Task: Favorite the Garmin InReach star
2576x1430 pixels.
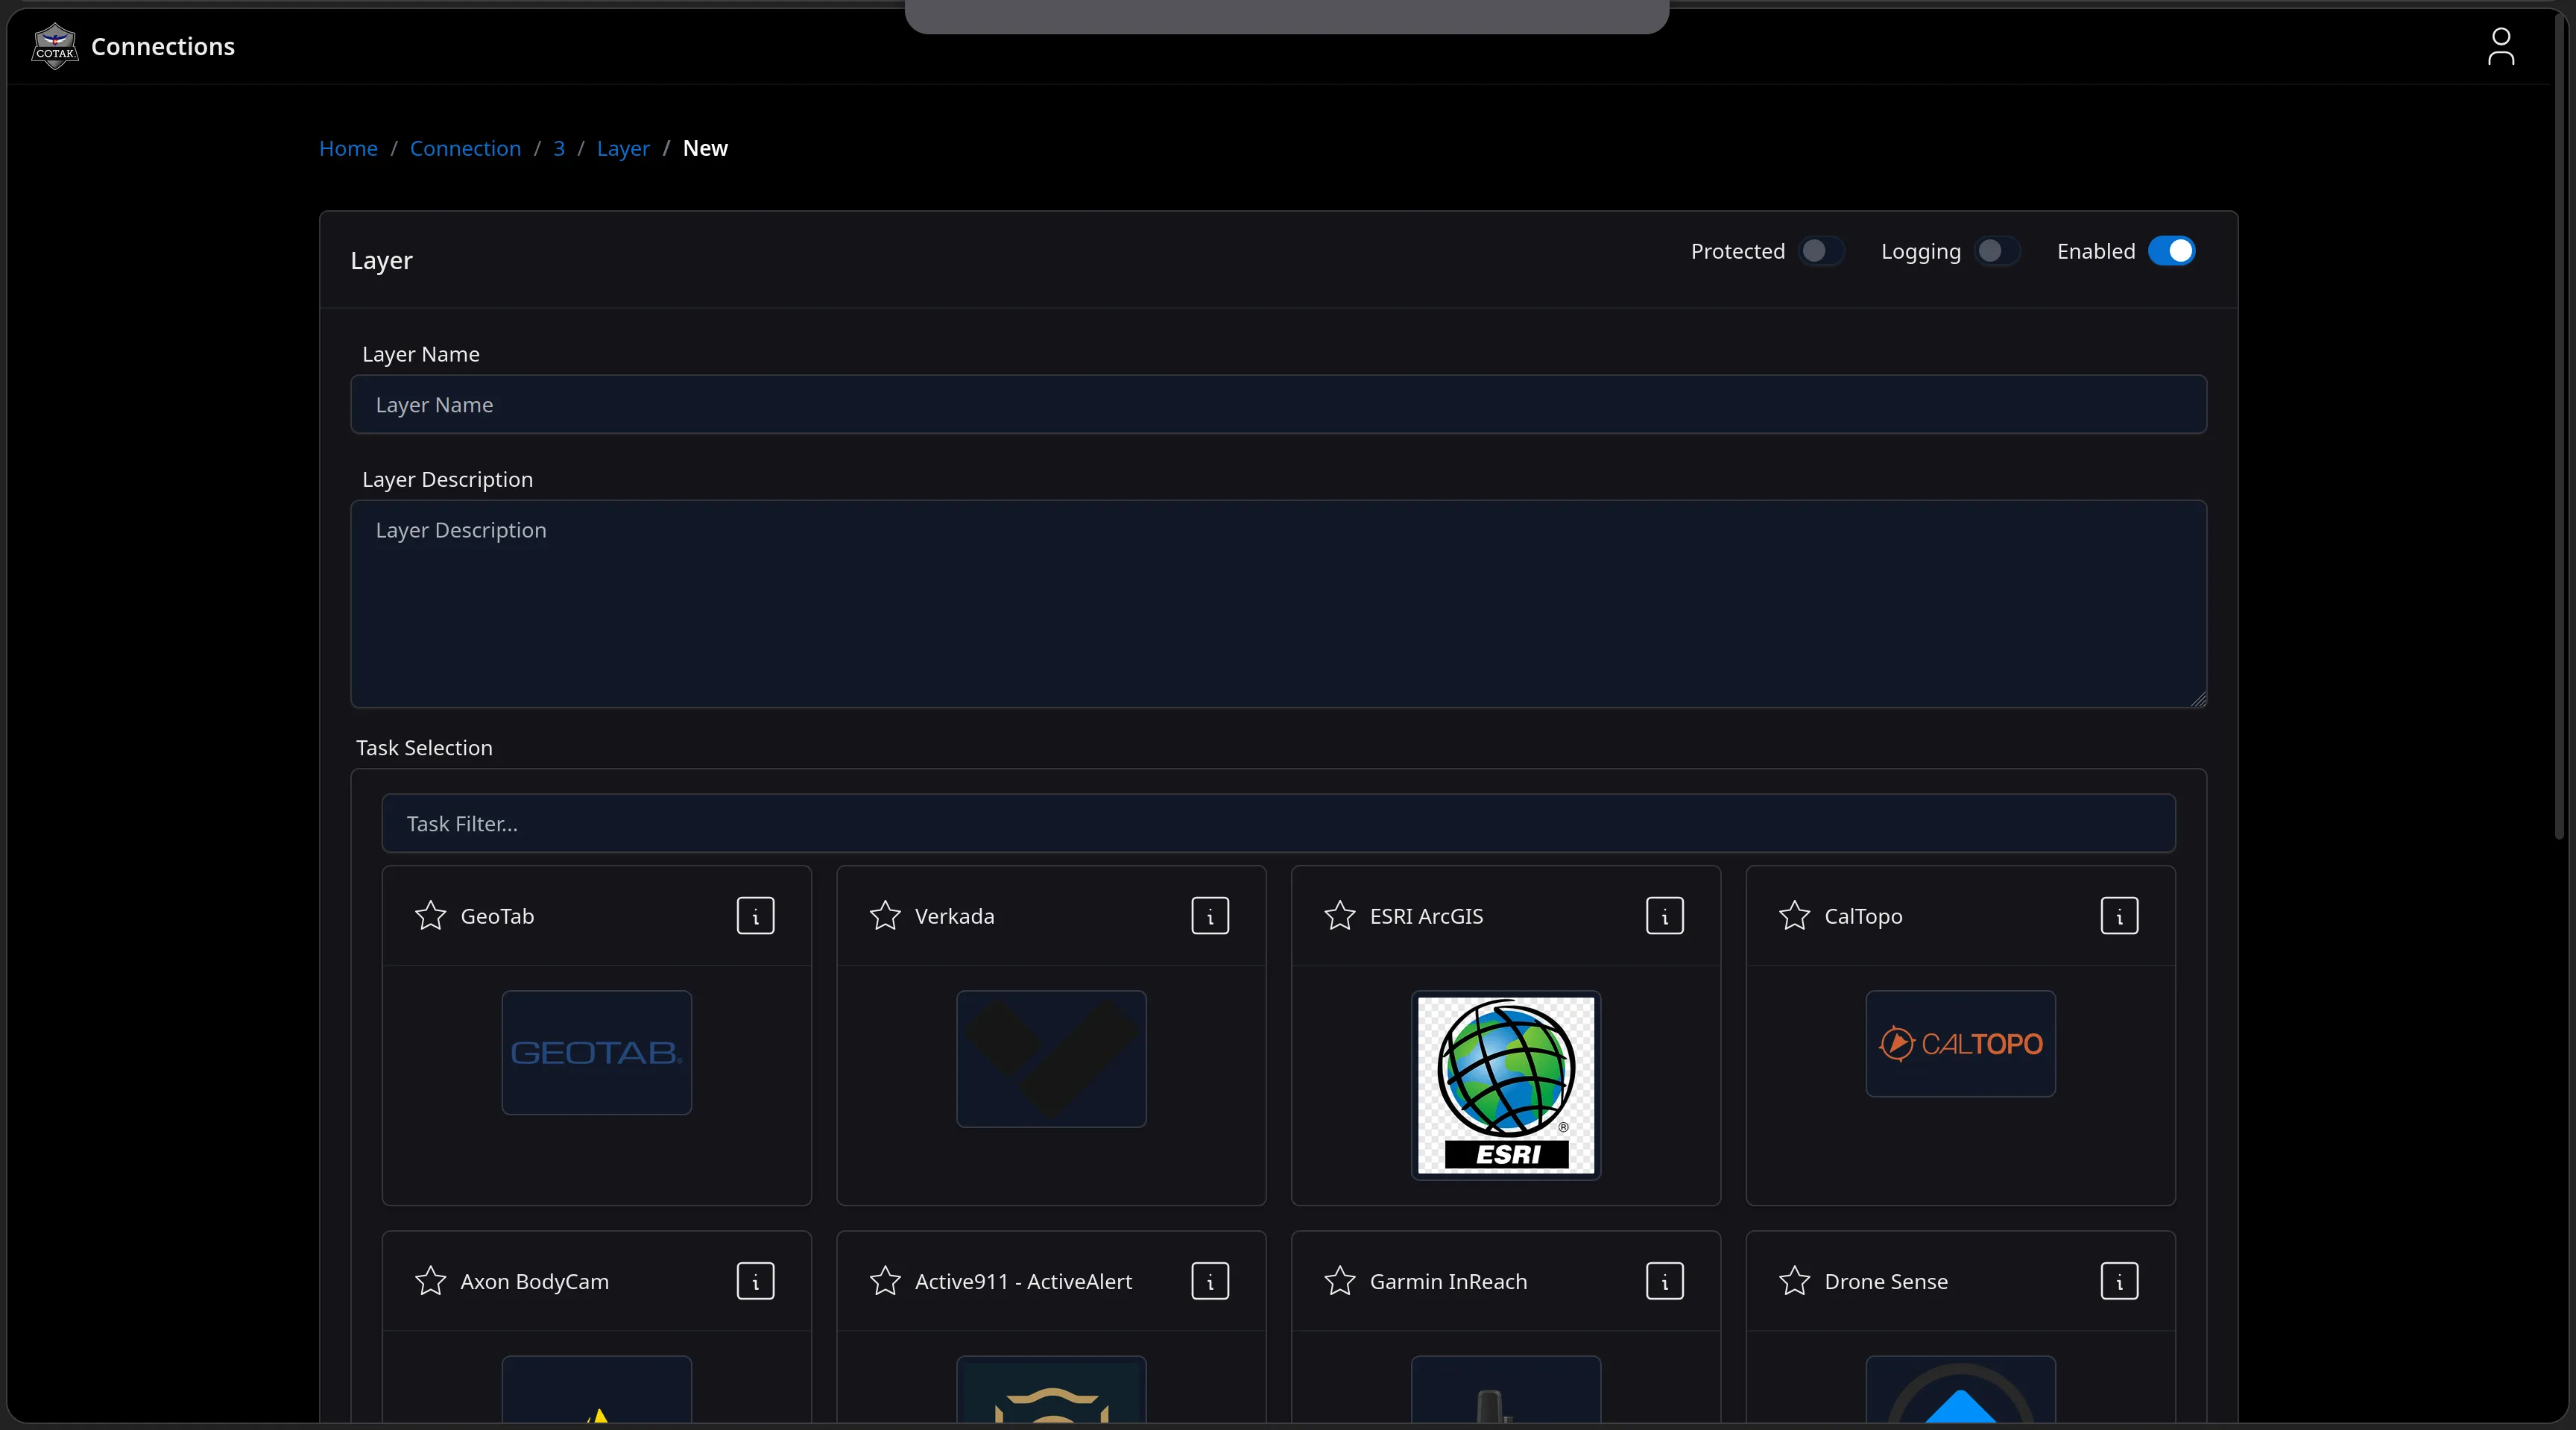Action: point(1340,1281)
